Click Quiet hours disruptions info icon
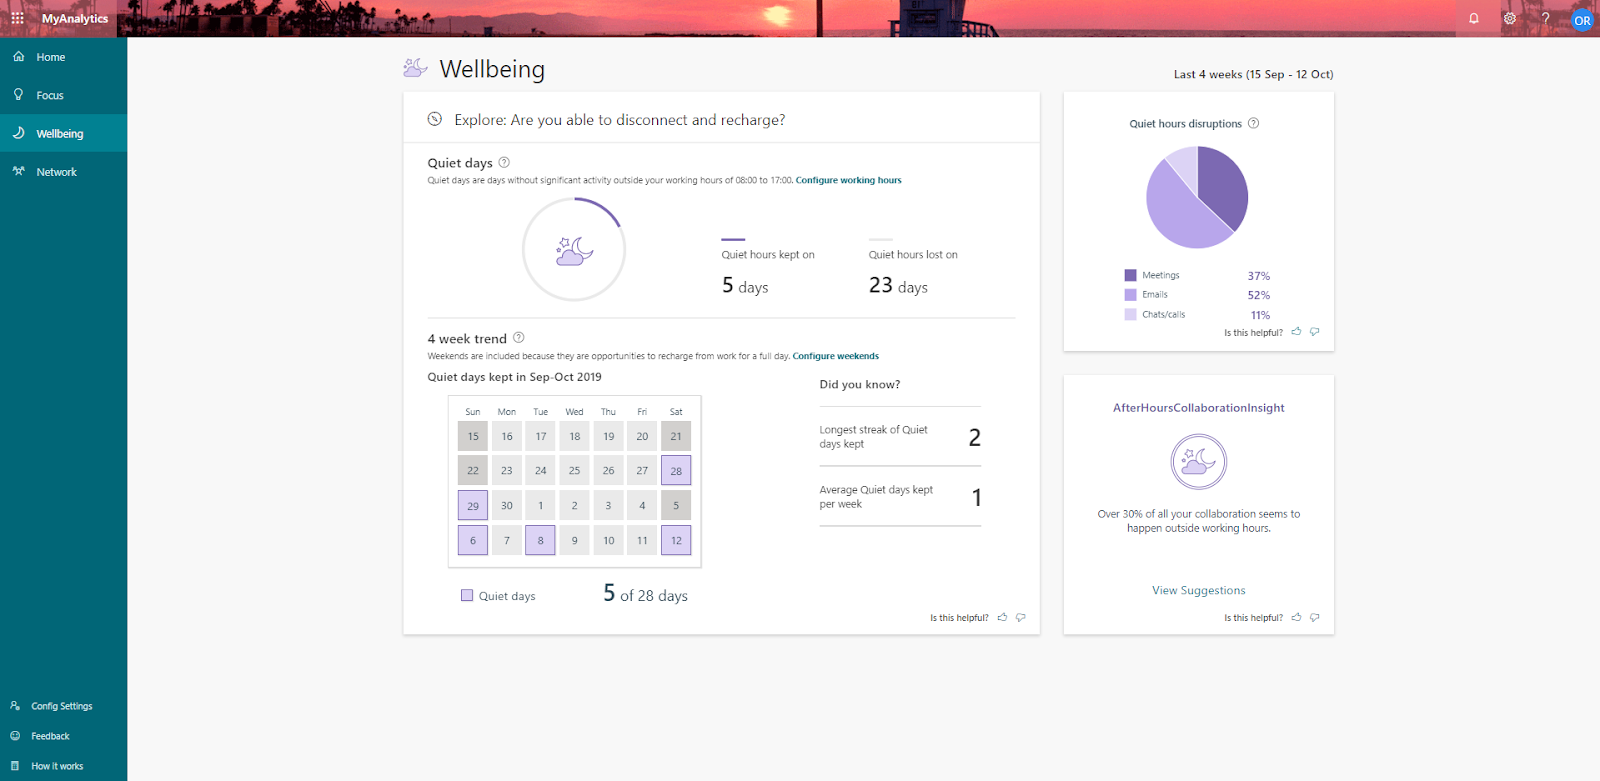 (1253, 123)
